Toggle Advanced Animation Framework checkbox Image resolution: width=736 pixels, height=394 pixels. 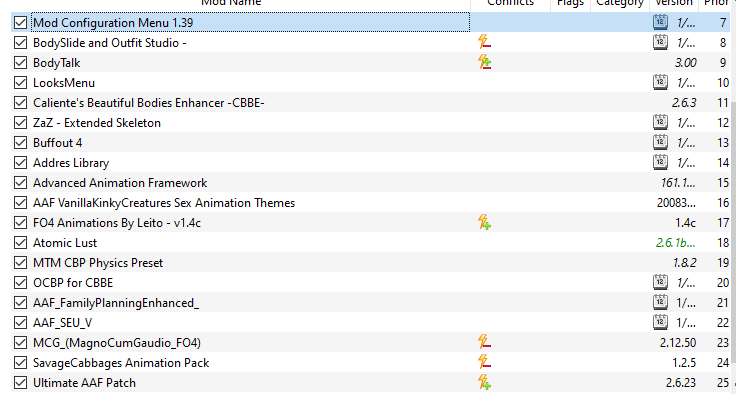(x=20, y=183)
